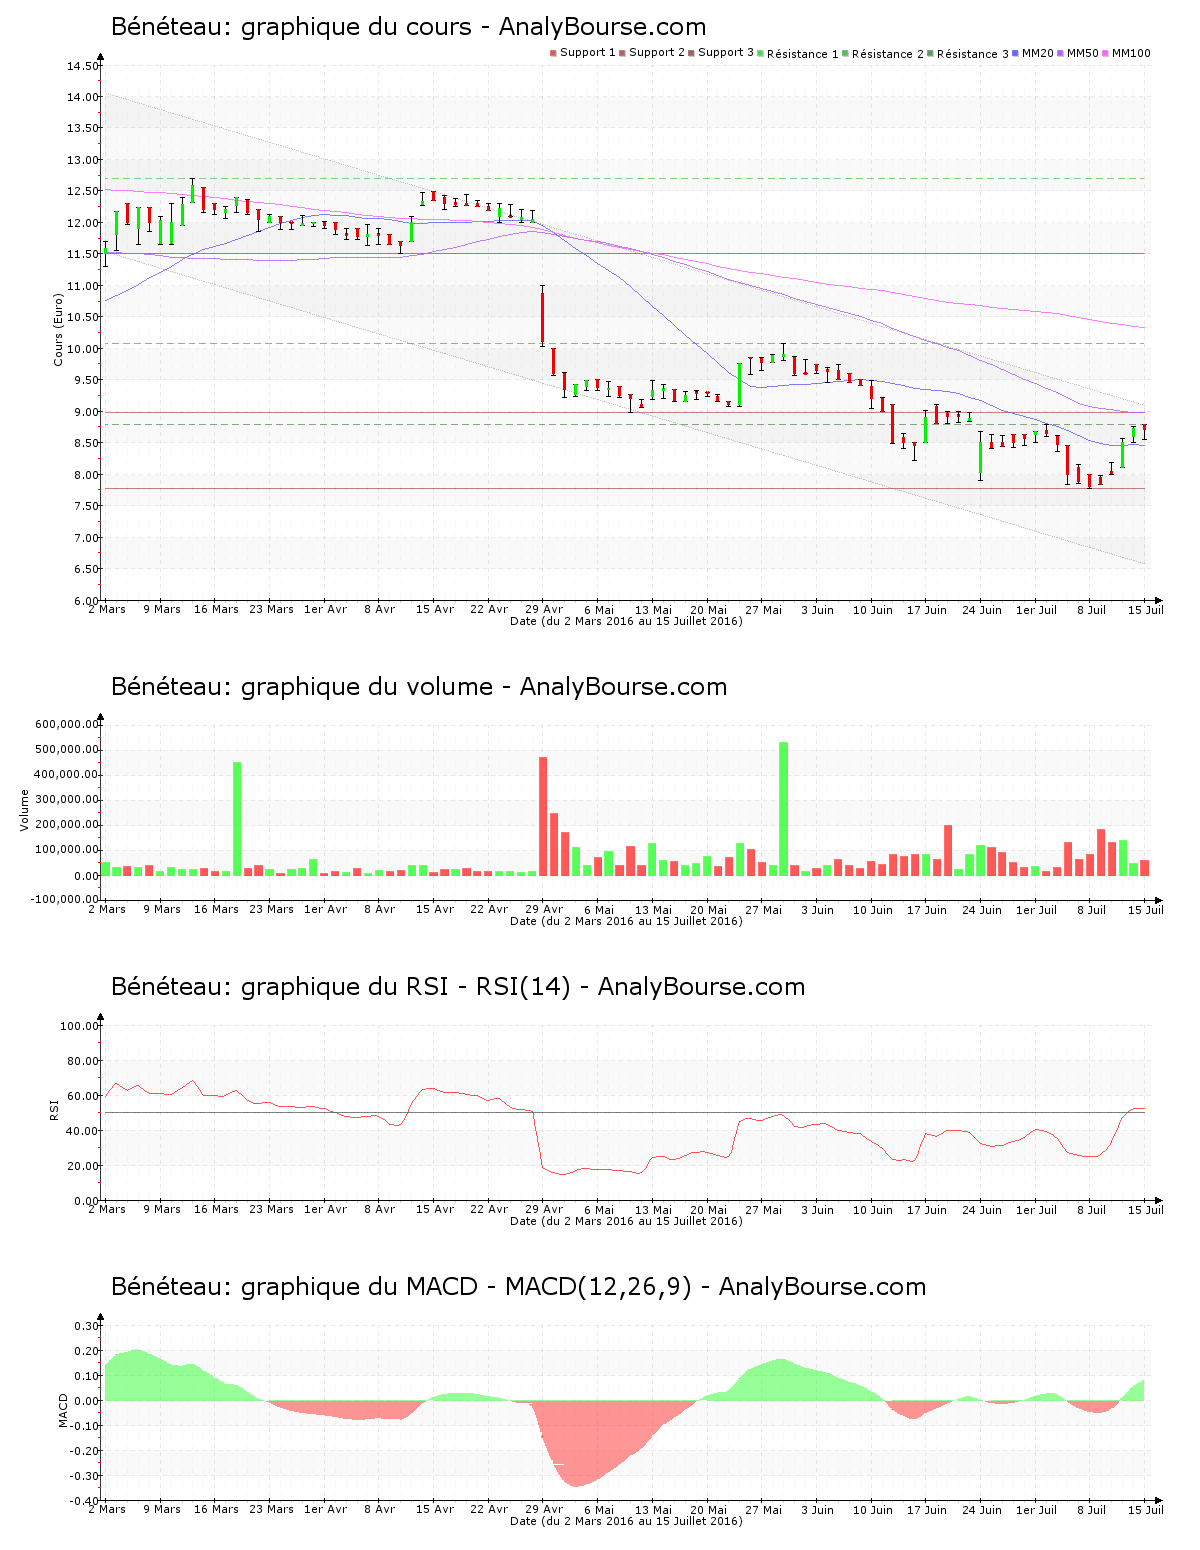Click '27 Mai' date on price chart
Screen dimensions: 1200x1550
click(x=764, y=610)
